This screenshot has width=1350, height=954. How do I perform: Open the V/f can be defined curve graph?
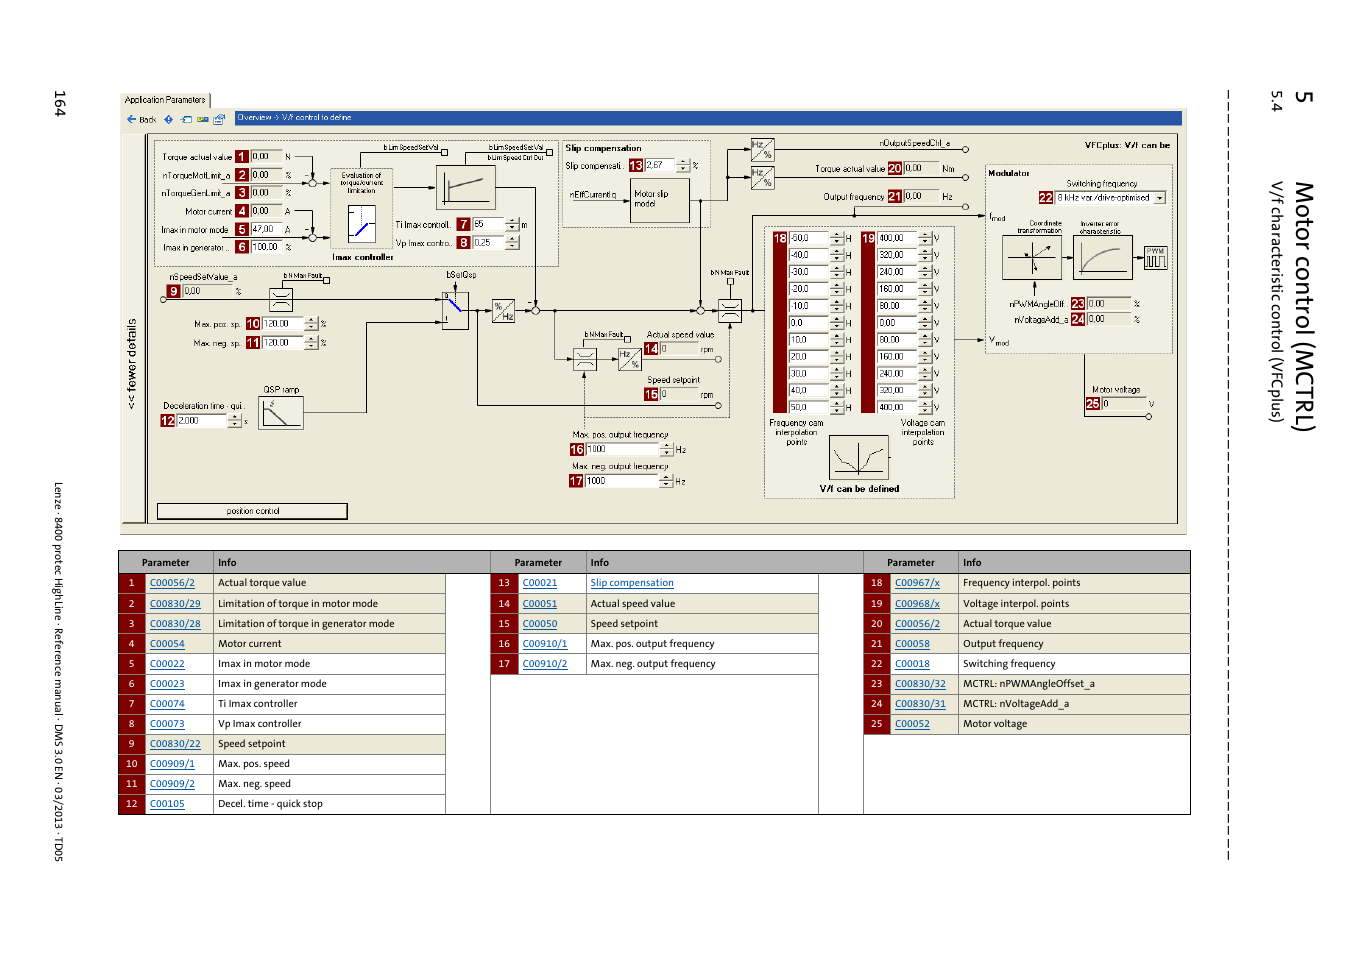[x=859, y=458]
